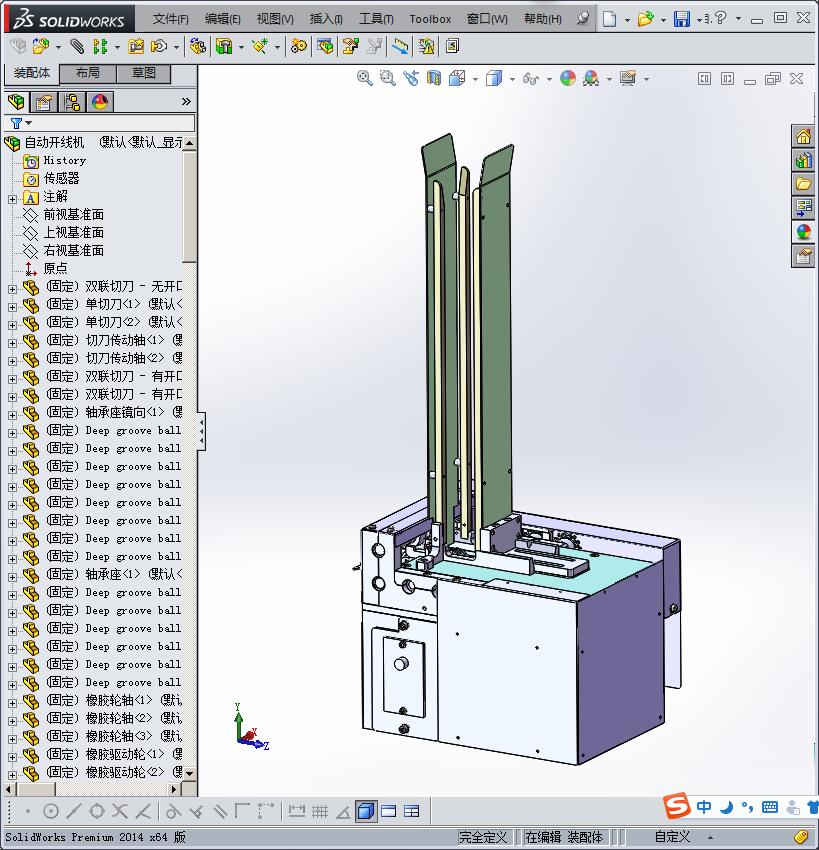Click the New document icon
The height and width of the screenshot is (850, 819).
click(610, 19)
